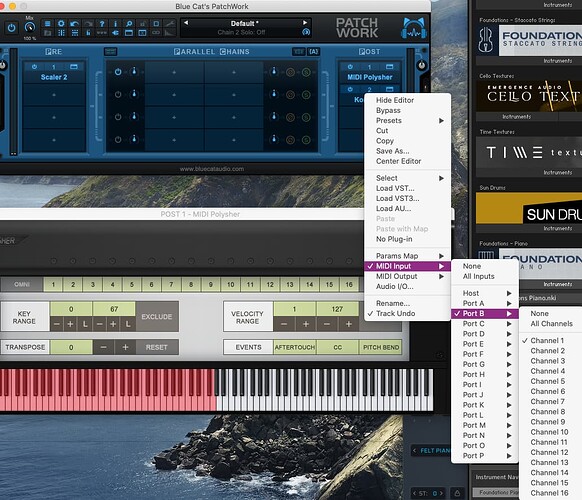Toggle power for the third parallel chain
582x500 pixels.
[x=118, y=117]
